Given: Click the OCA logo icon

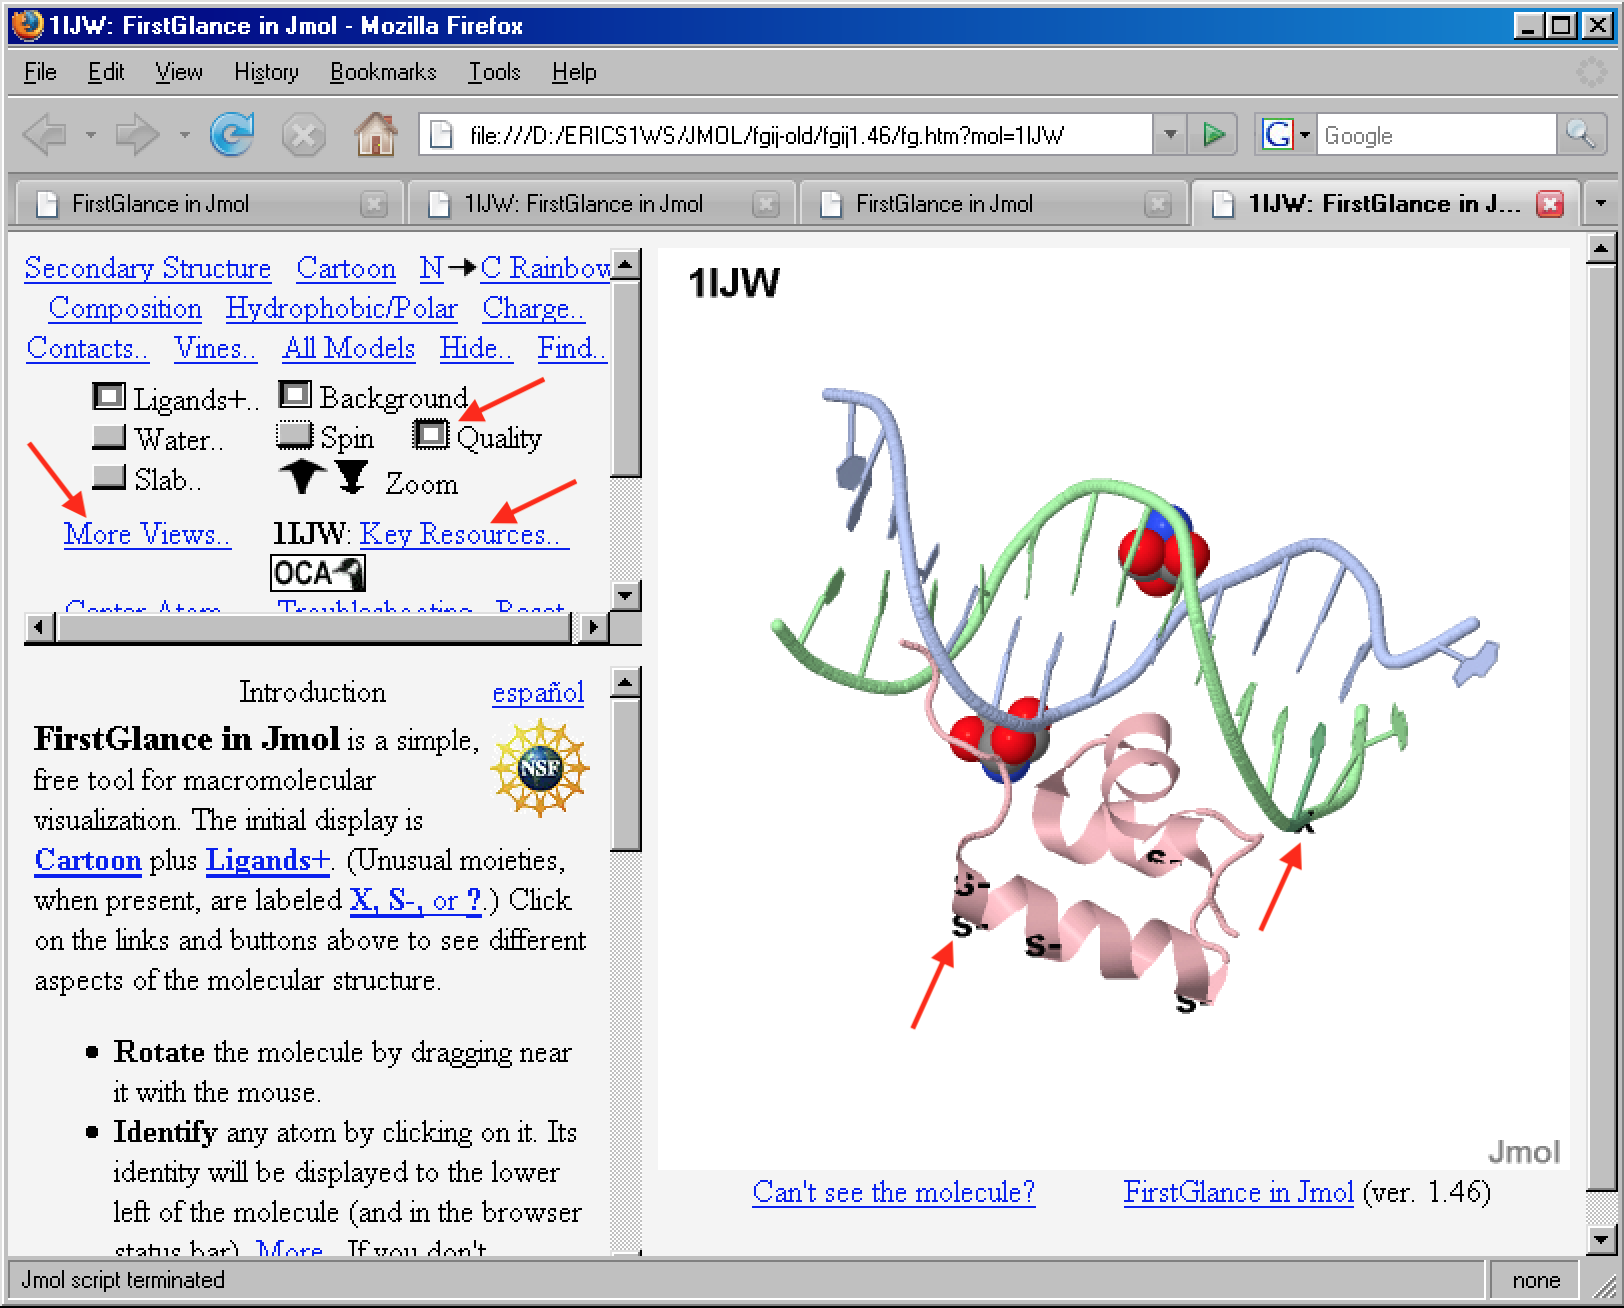Looking at the screenshot, I should pos(318,573).
